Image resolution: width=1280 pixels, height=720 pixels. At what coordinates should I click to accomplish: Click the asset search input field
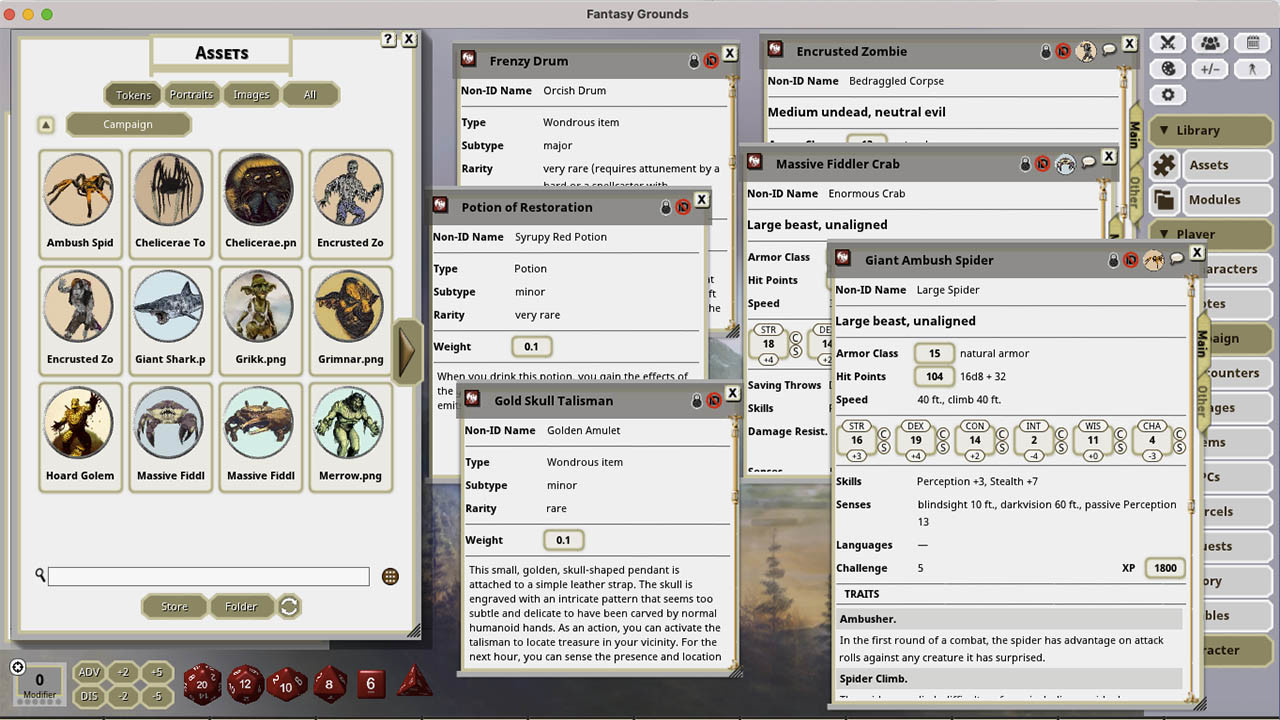coord(207,576)
